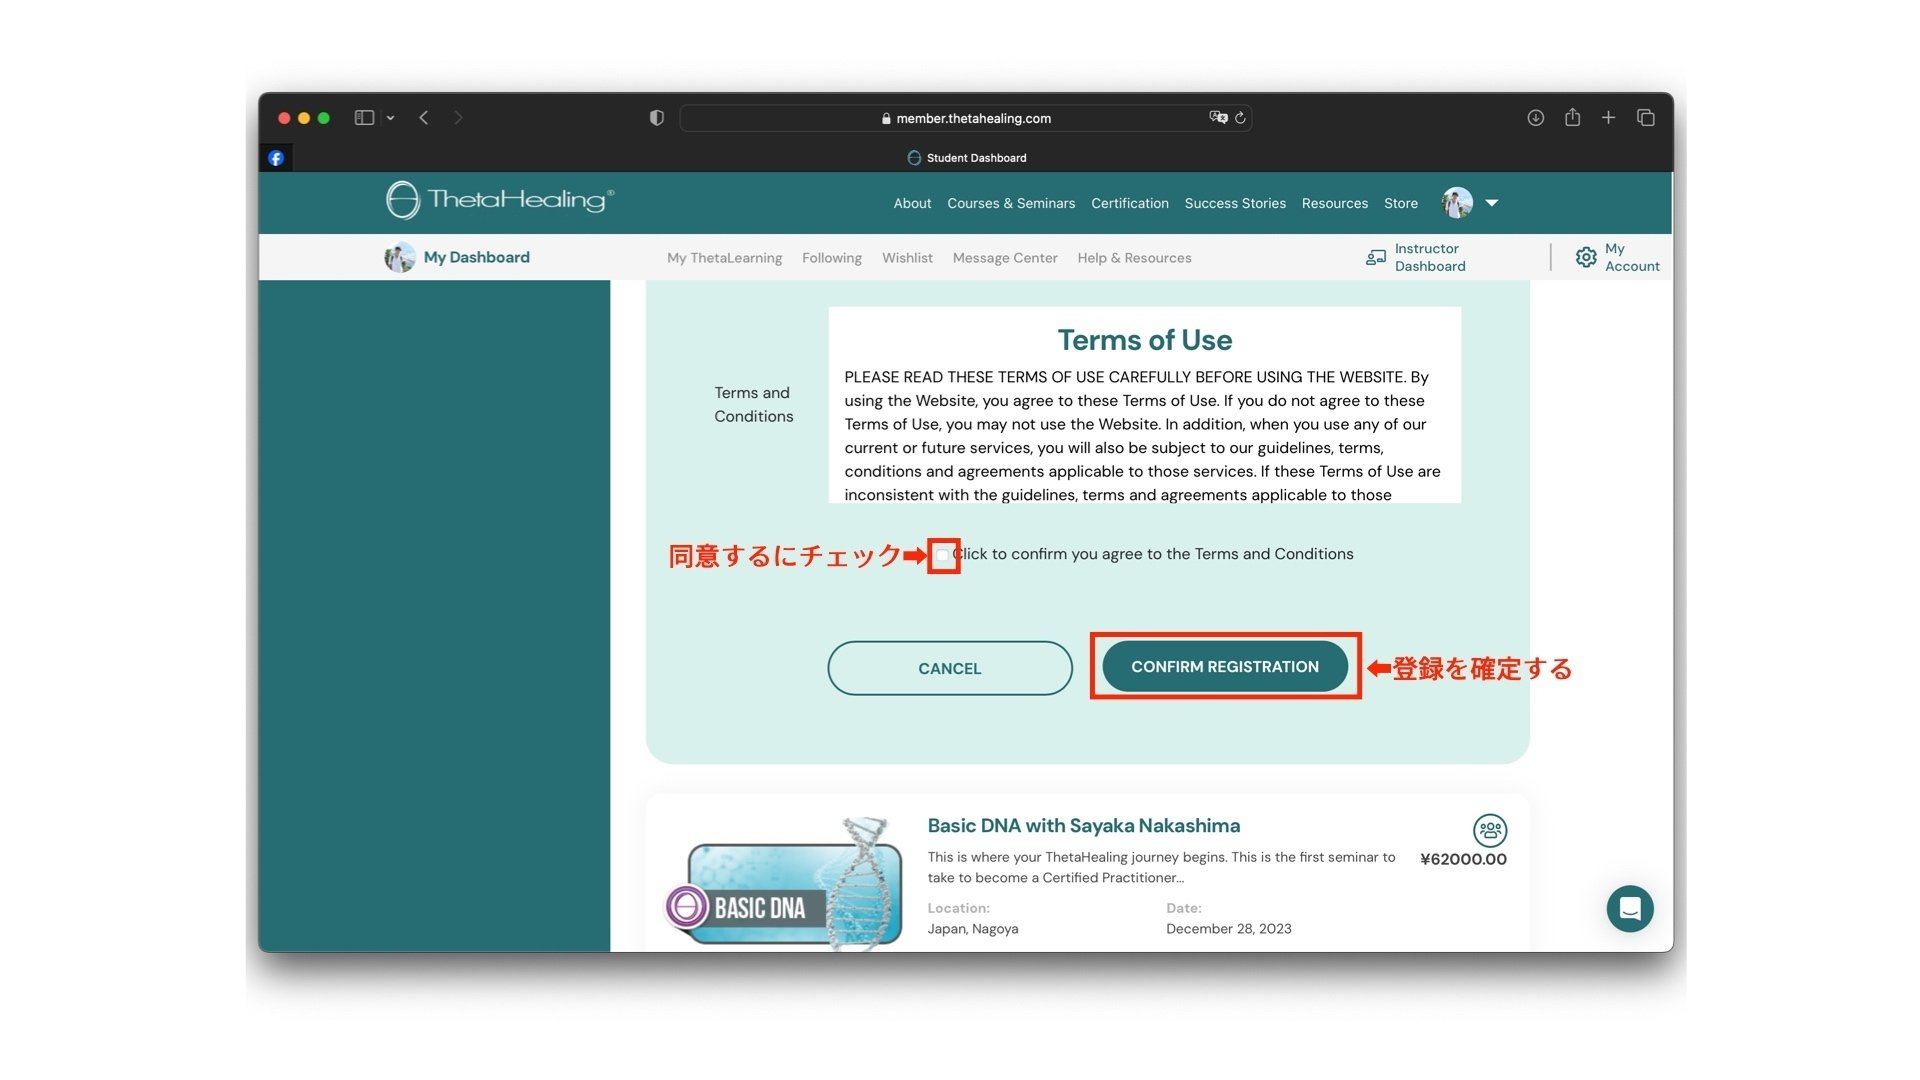Click the Terms of Use text box
The image size is (1920, 1080).
click(1144, 405)
